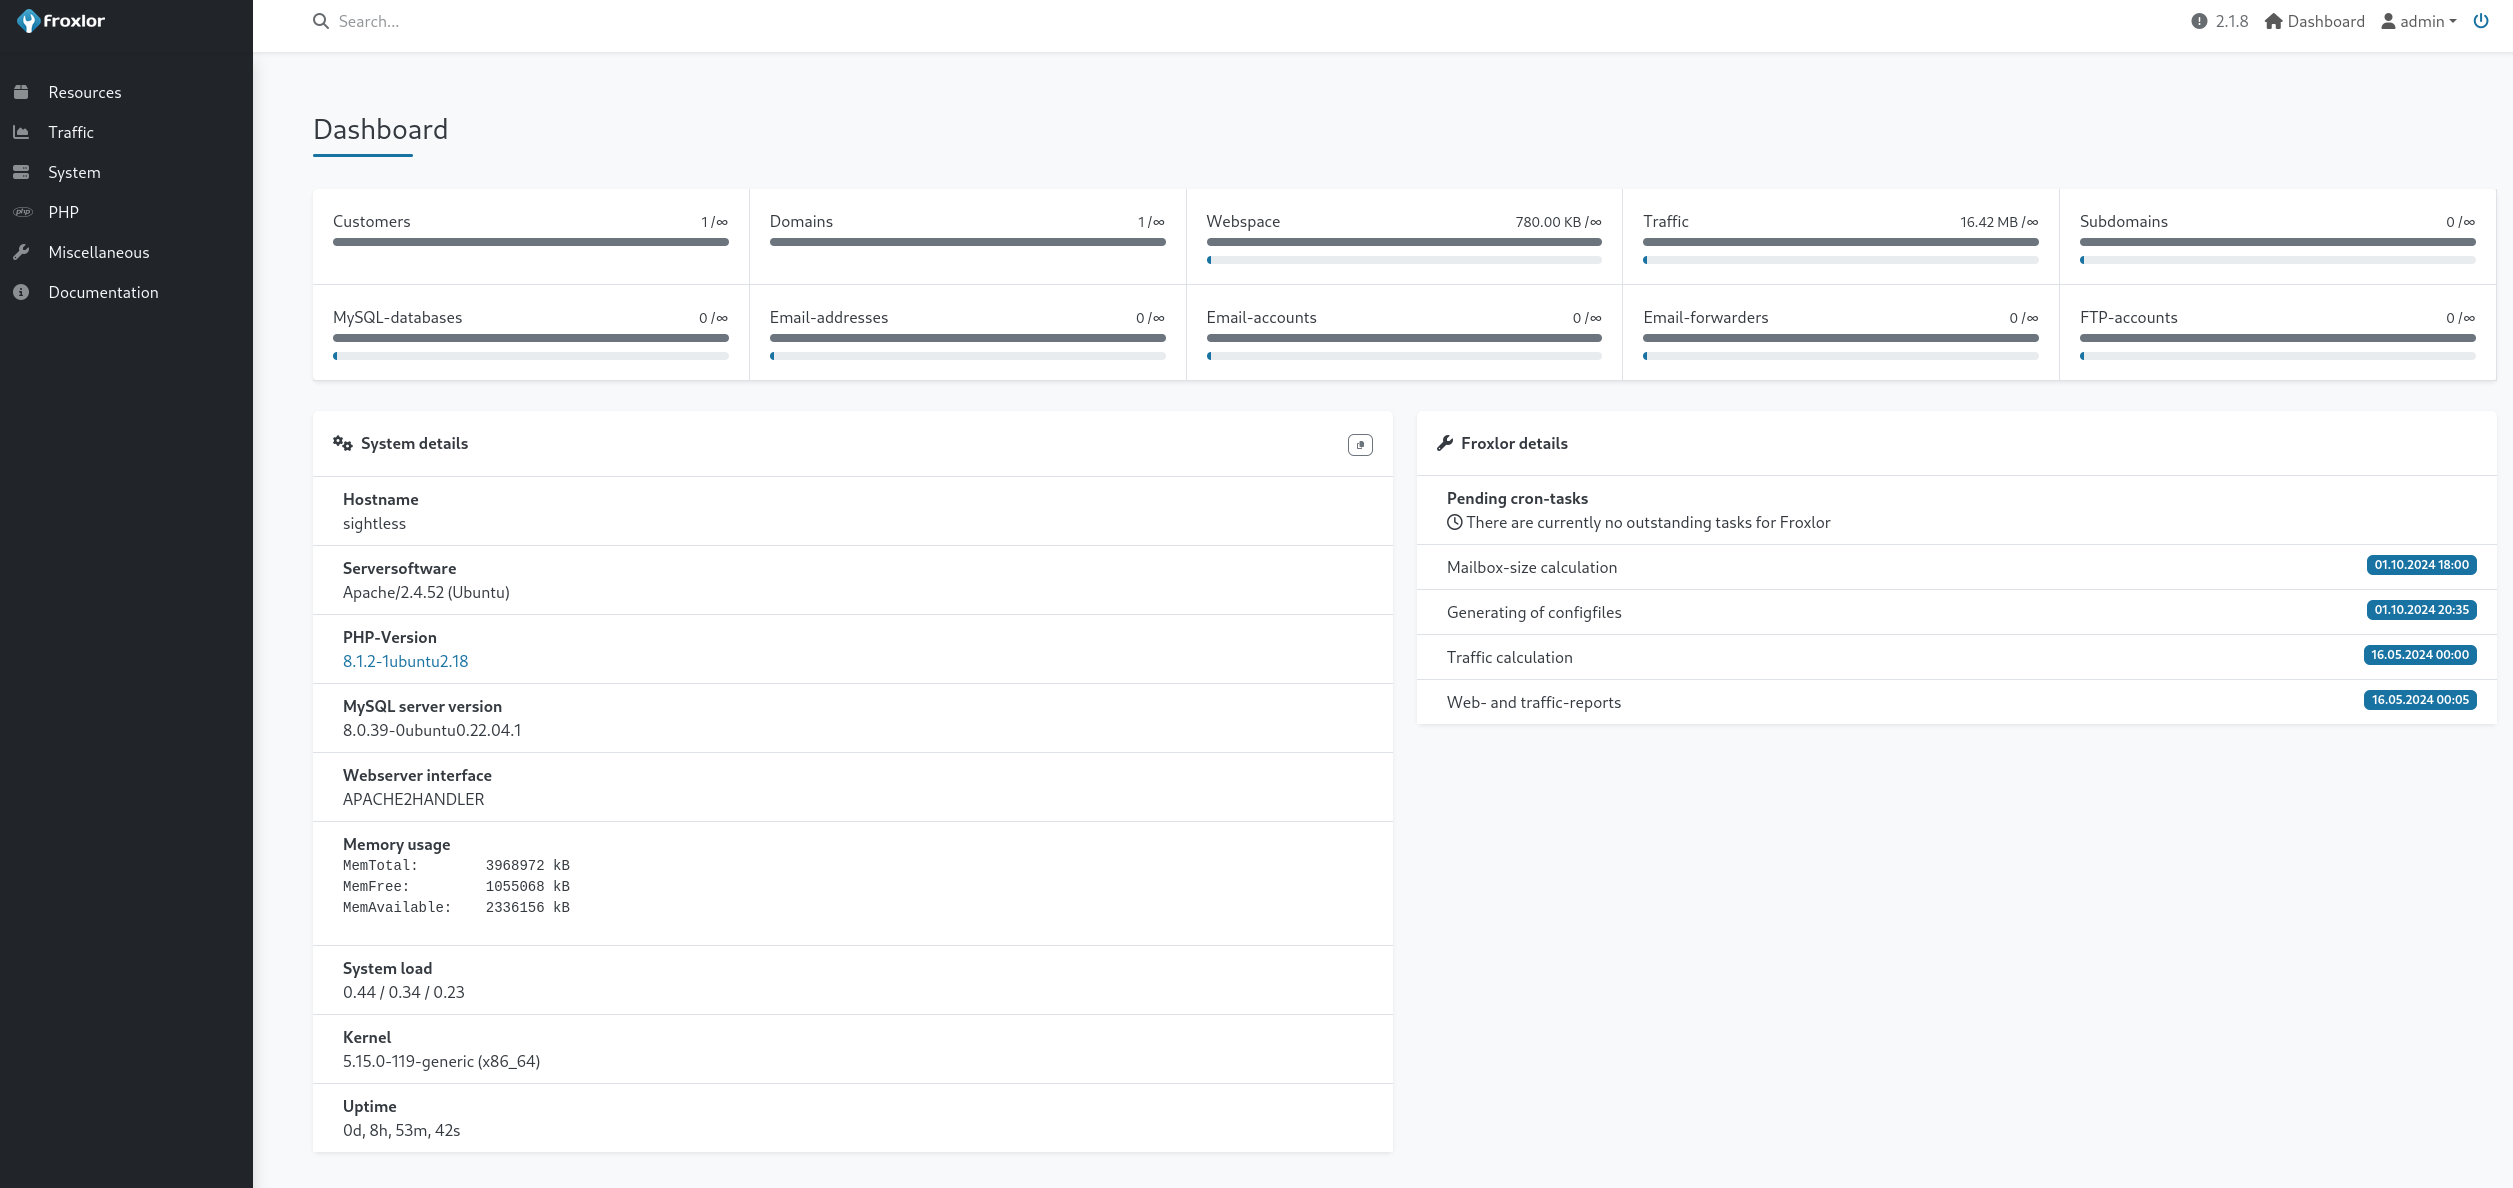
Task: Click the copy system details icon
Action: (x=1360, y=445)
